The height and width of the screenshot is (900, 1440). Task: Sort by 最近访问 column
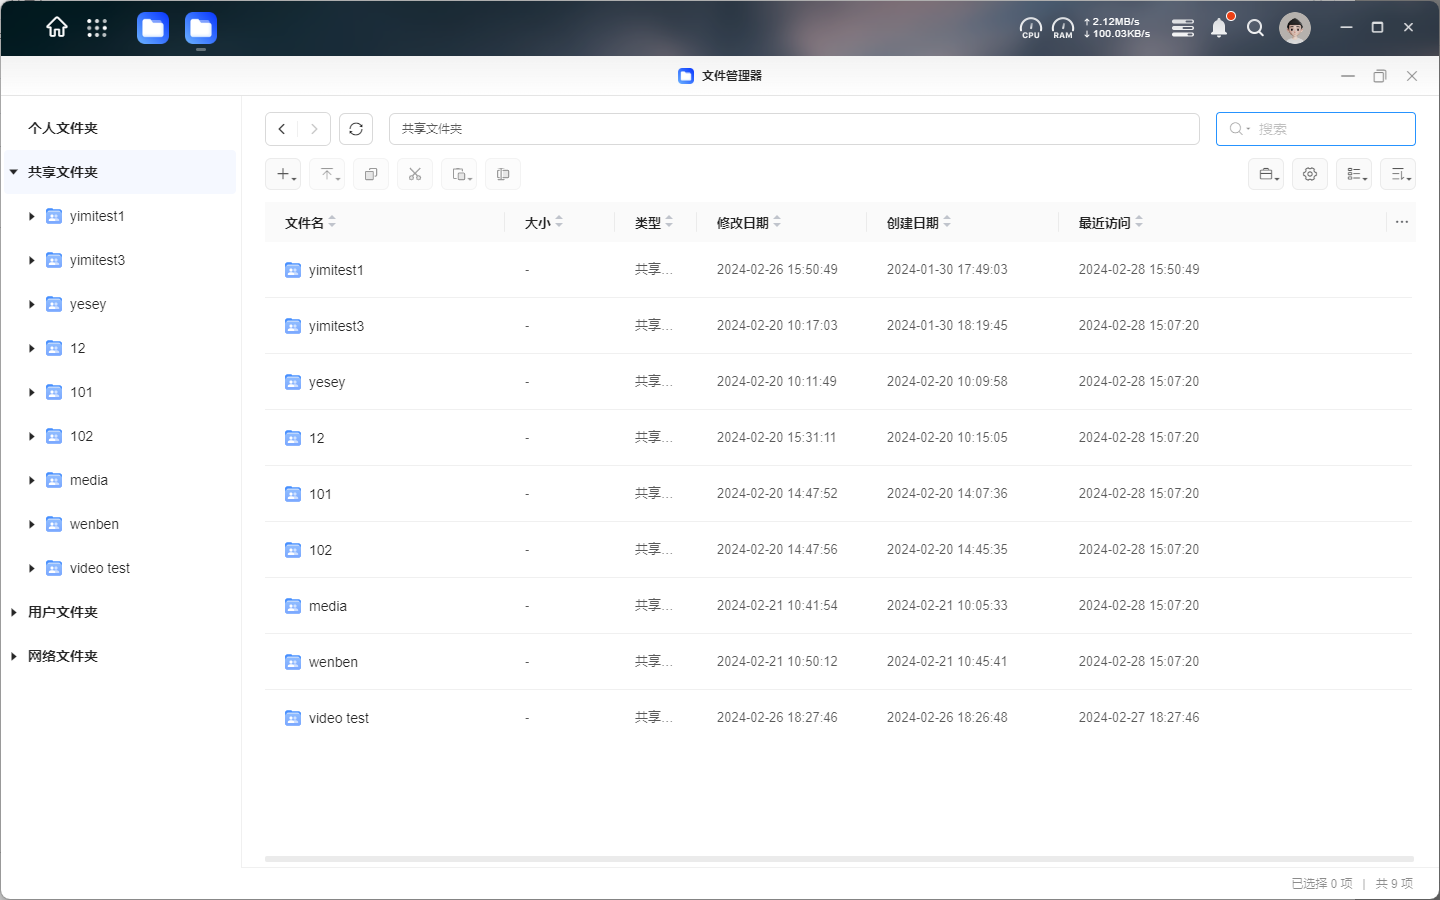point(1111,223)
